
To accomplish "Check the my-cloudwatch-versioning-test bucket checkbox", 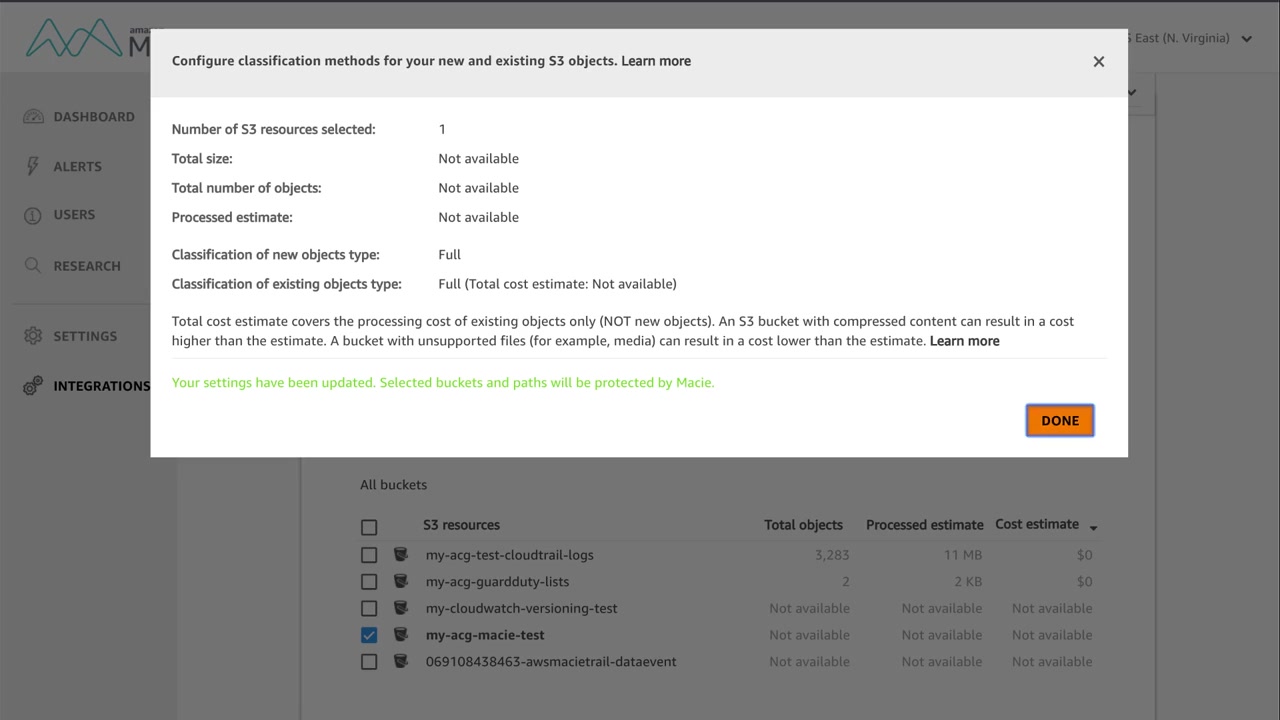I will pos(369,608).
